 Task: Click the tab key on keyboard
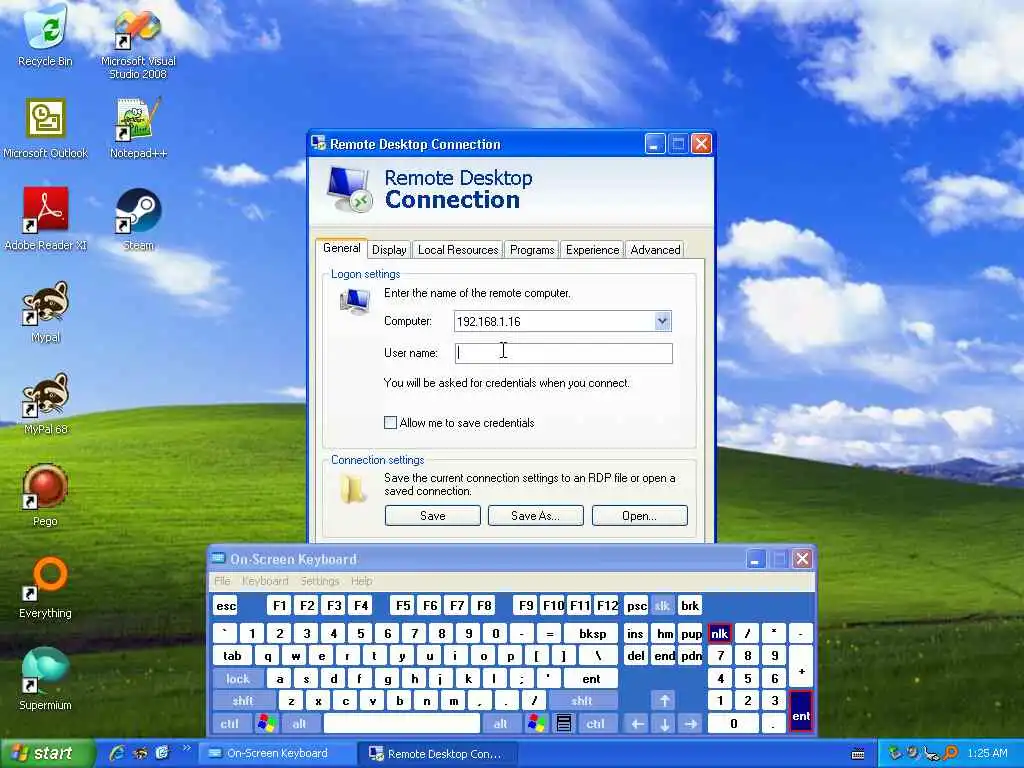(x=232, y=656)
